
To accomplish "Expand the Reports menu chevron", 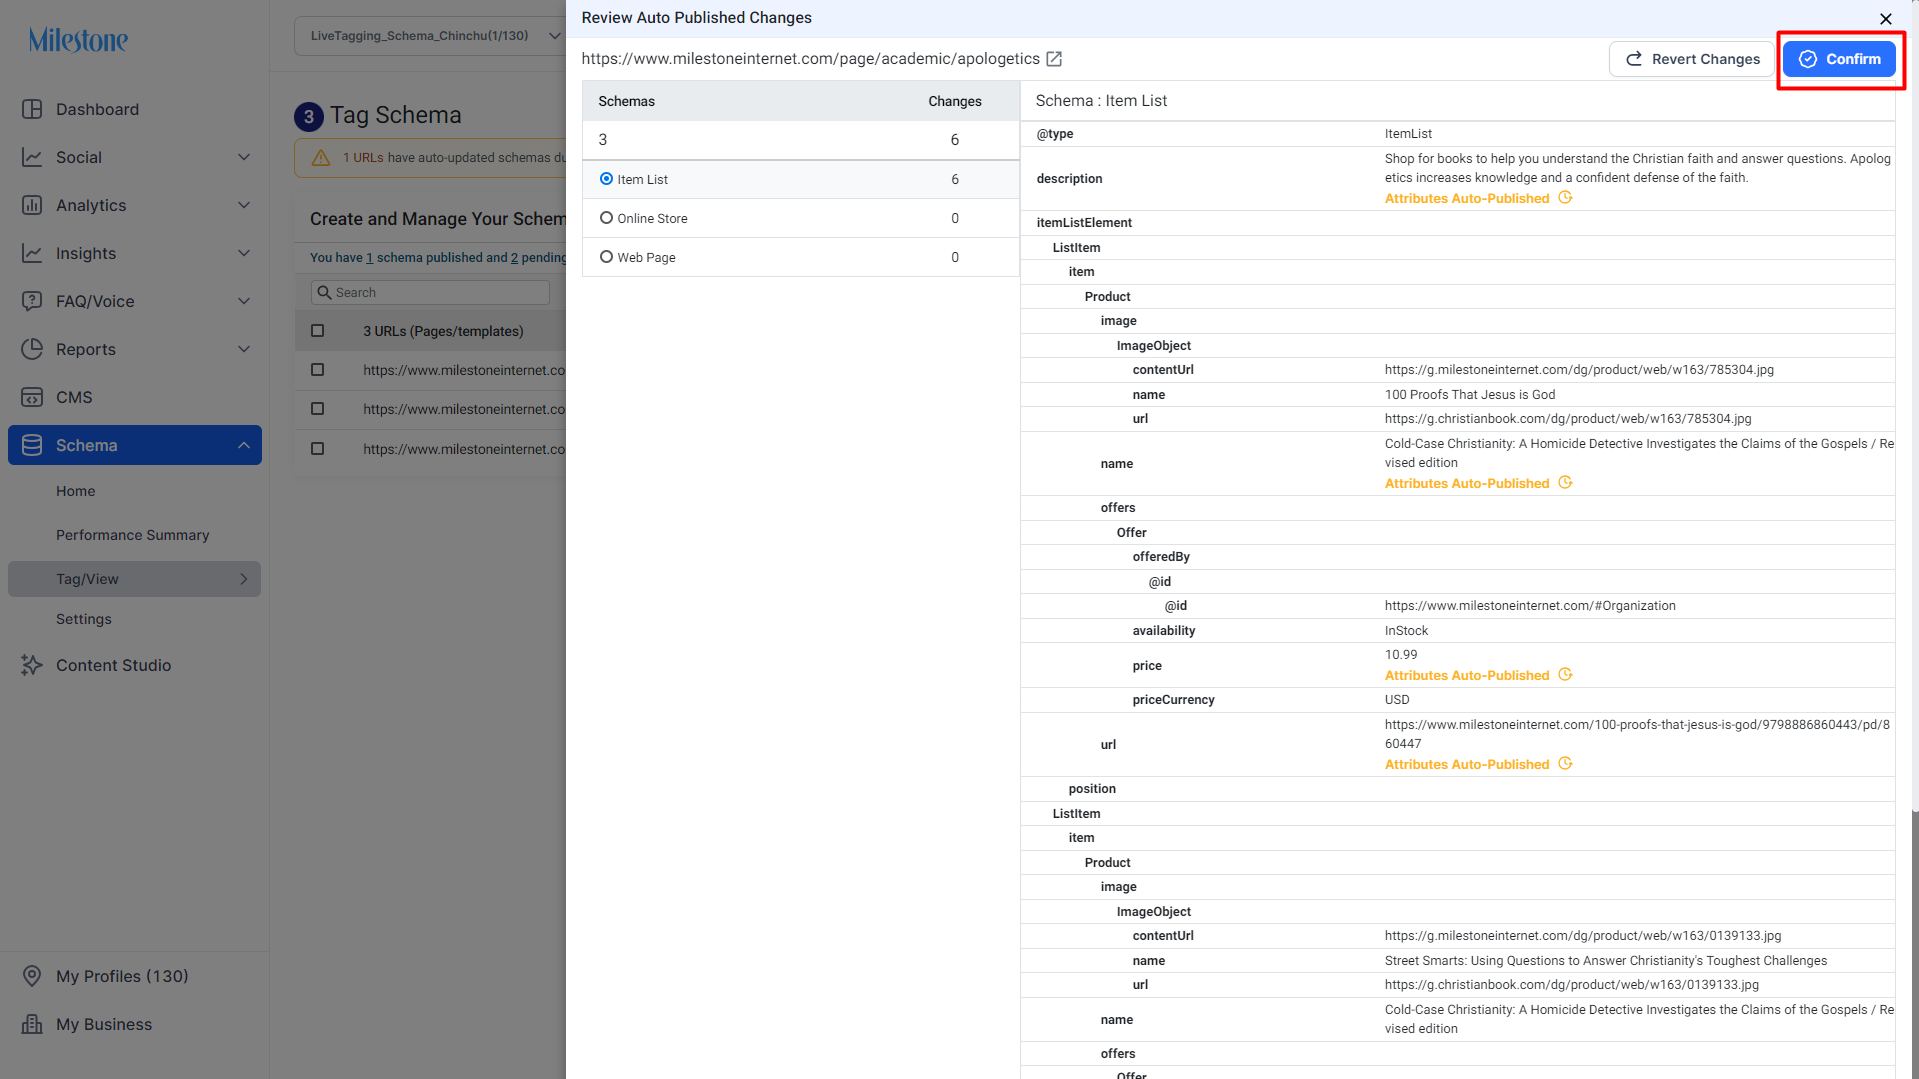I will tap(244, 349).
